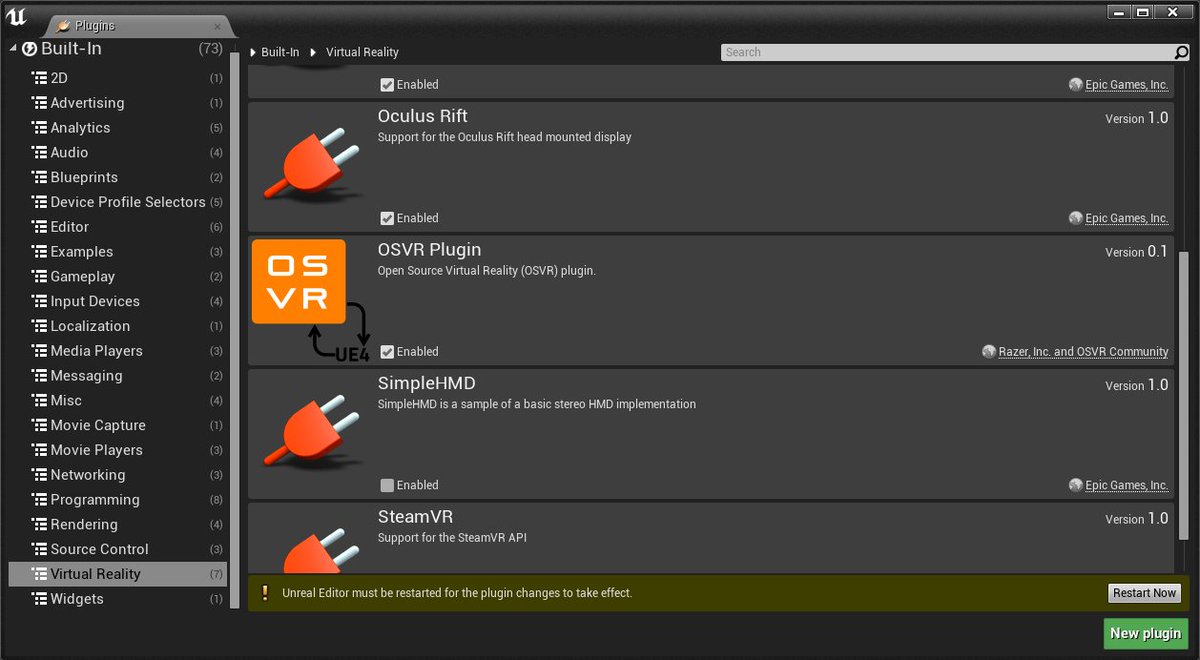The image size is (1200, 660).
Task: Click the Analytics category list icon
Action: point(39,128)
